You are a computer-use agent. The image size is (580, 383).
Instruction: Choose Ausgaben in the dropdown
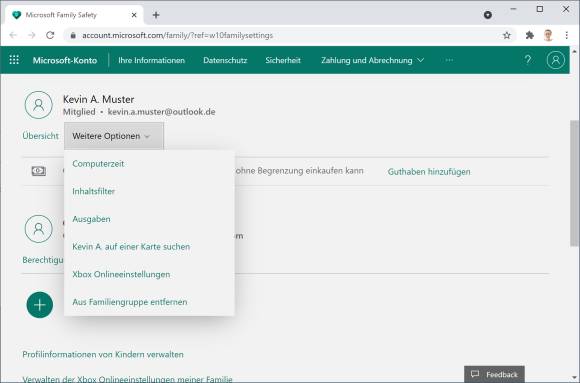(x=91, y=219)
